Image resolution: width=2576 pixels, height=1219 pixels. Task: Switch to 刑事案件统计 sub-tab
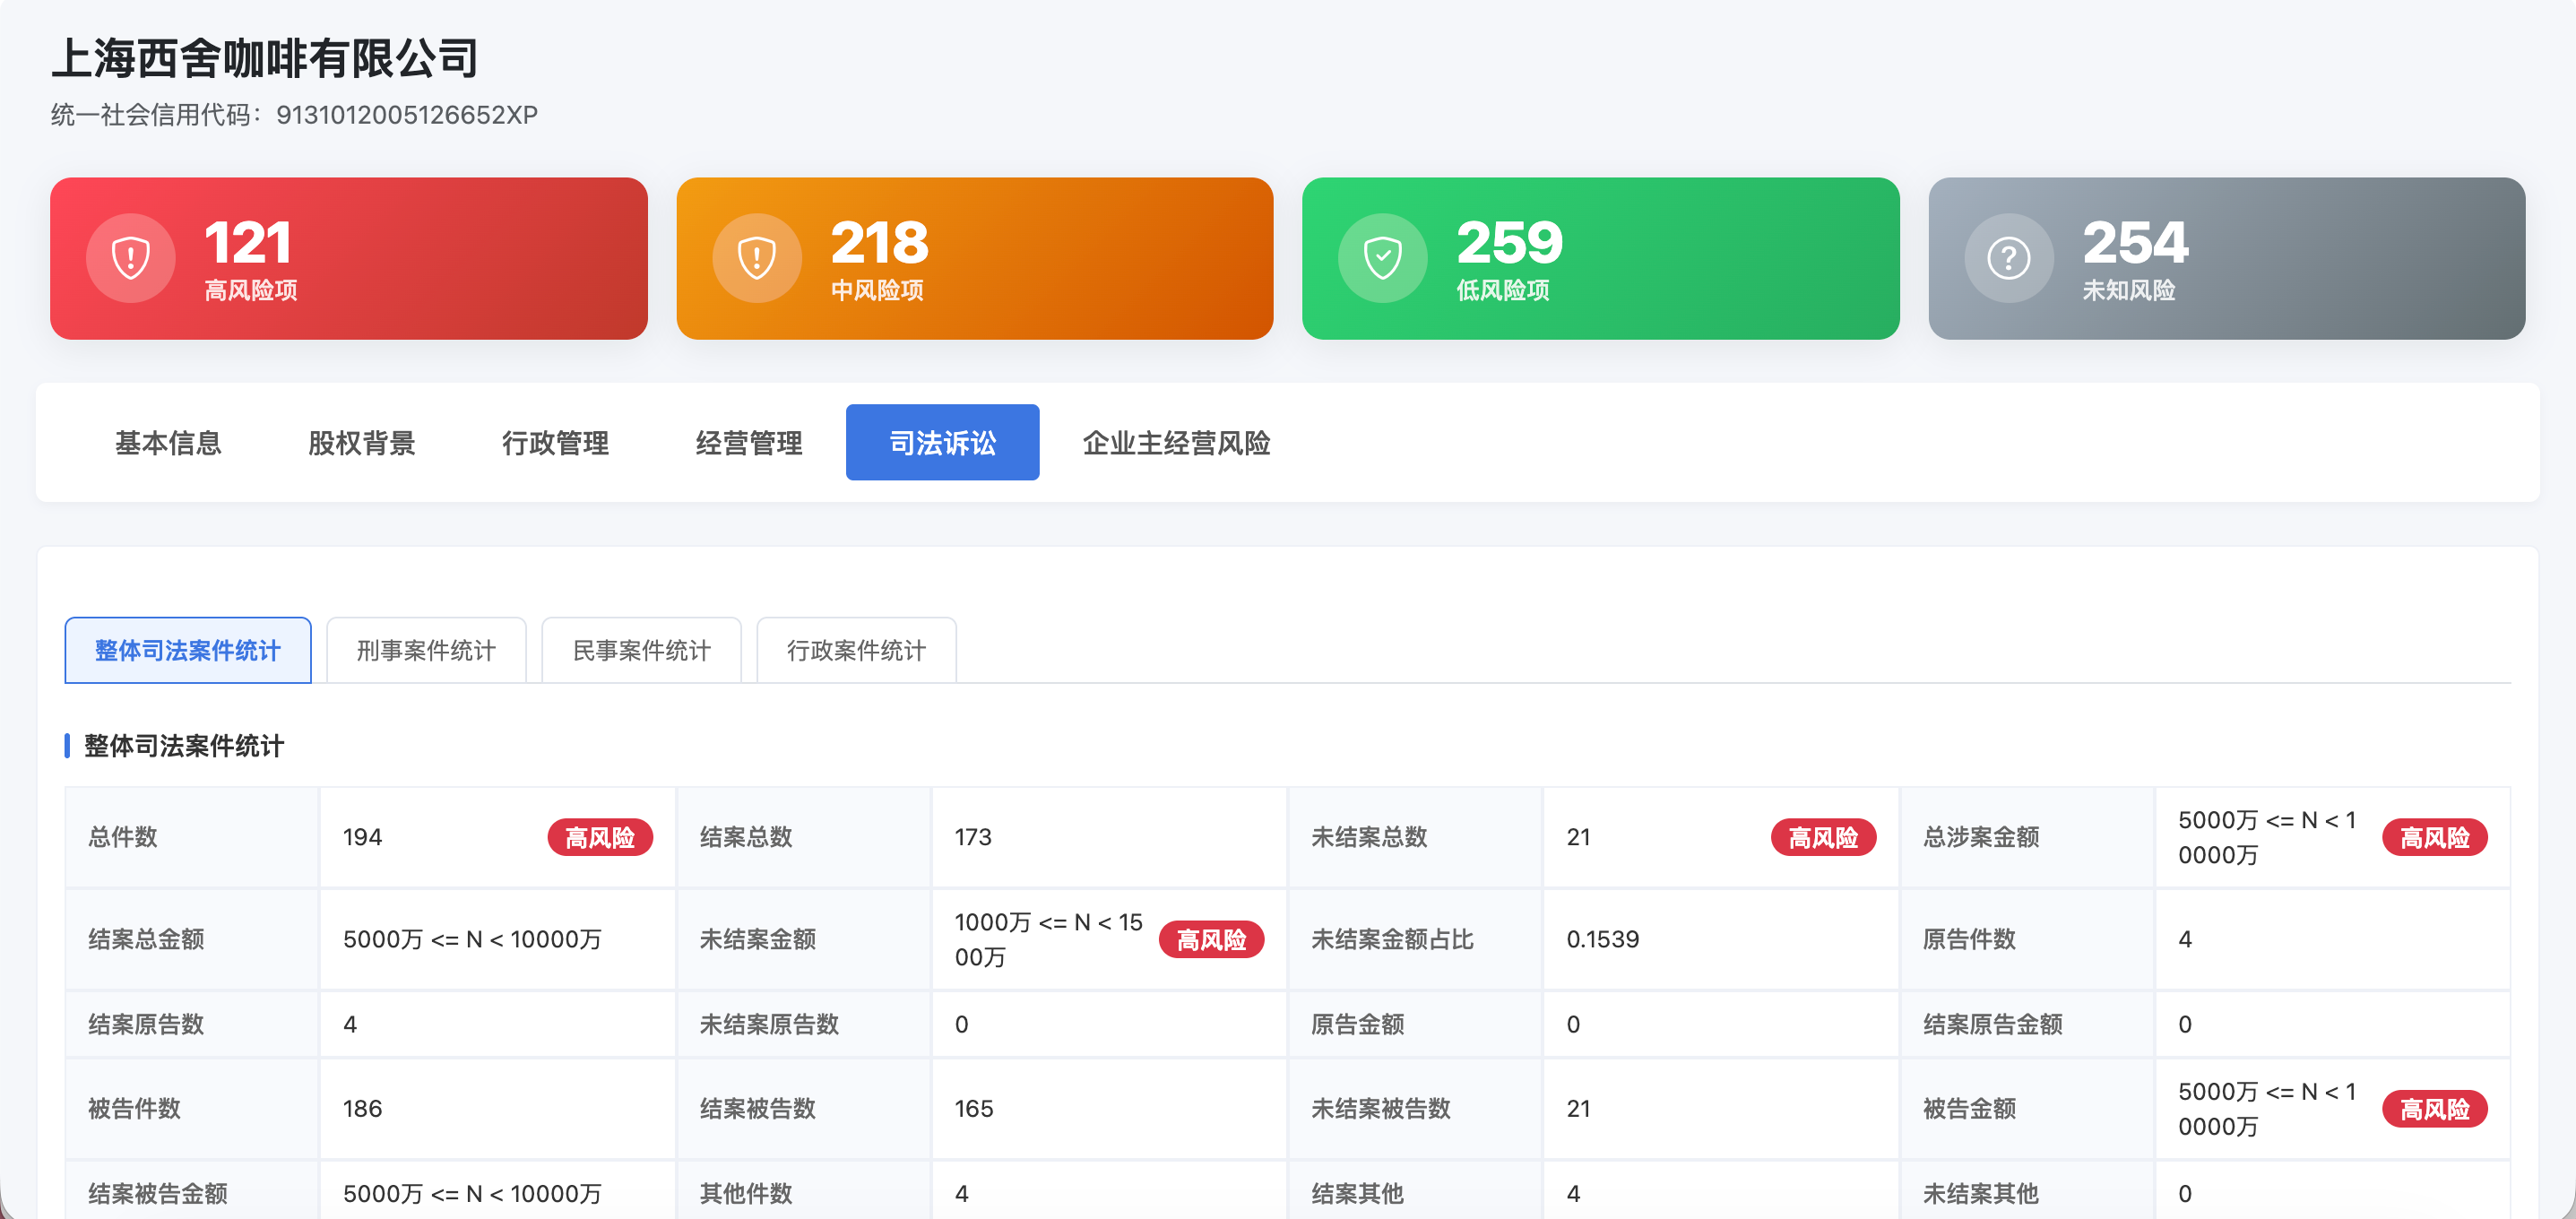426,650
